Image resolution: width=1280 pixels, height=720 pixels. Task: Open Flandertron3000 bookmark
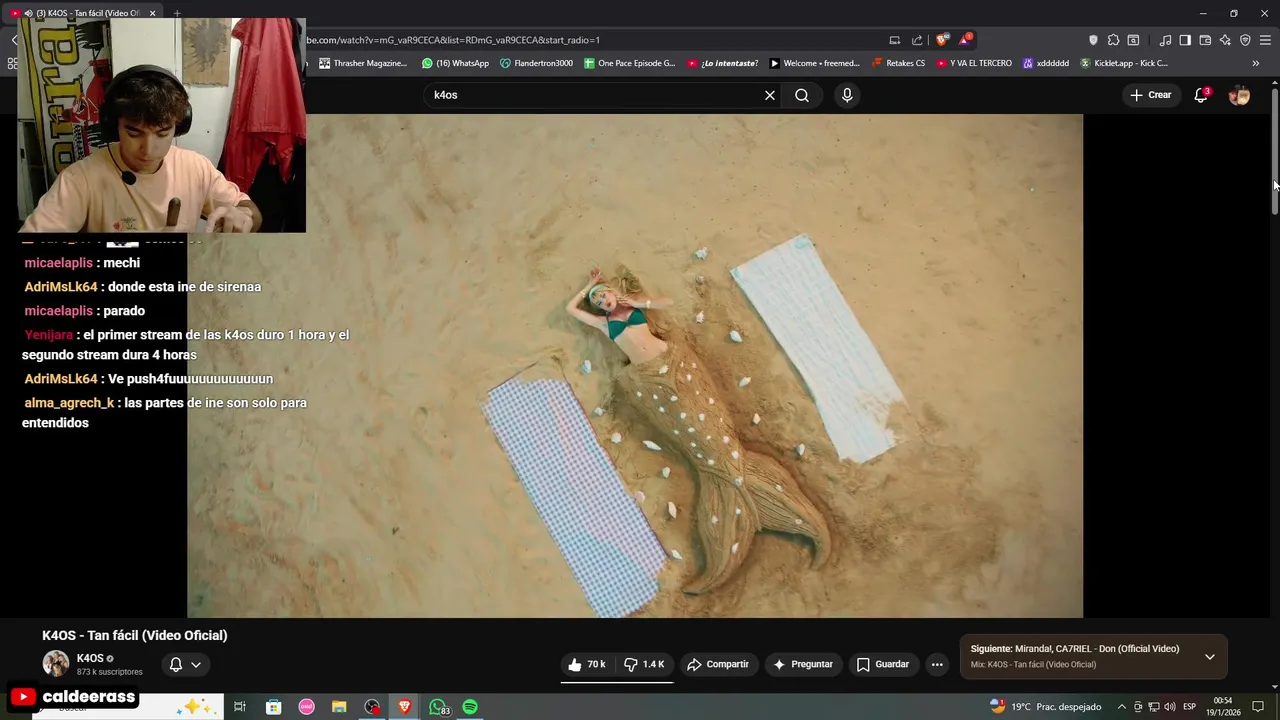coord(536,63)
